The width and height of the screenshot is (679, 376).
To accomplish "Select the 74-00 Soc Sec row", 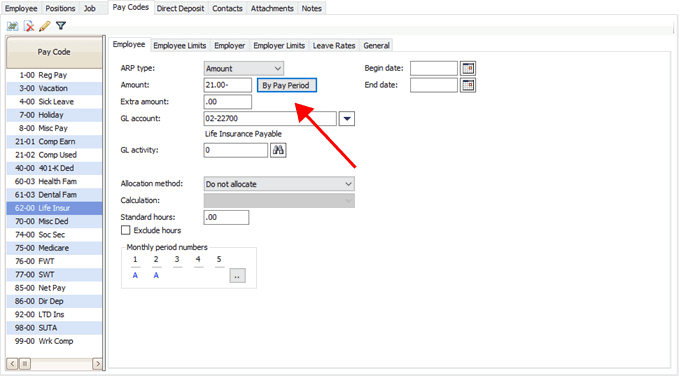I will click(54, 235).
